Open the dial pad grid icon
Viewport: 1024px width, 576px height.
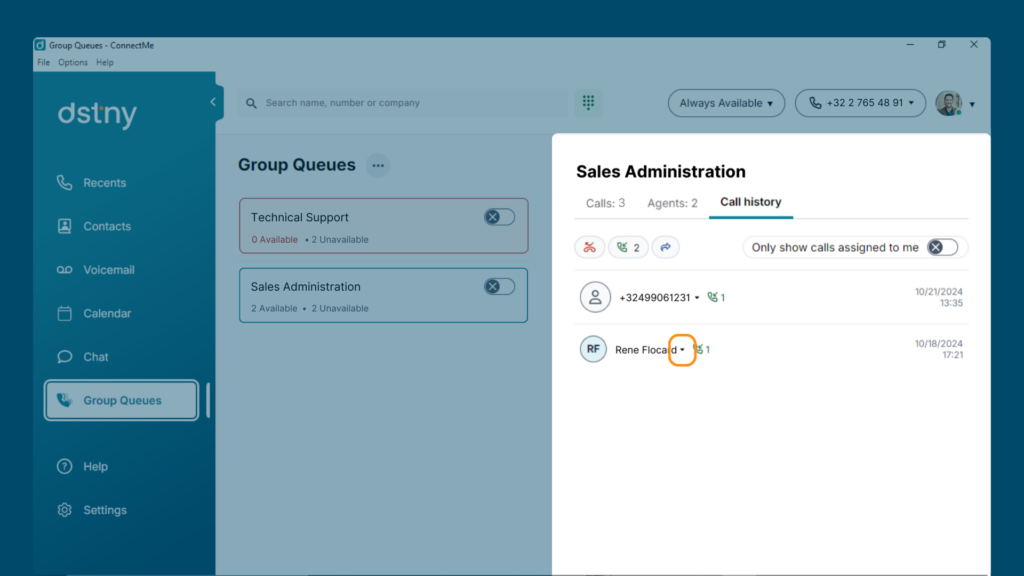(x=588, y=103)
